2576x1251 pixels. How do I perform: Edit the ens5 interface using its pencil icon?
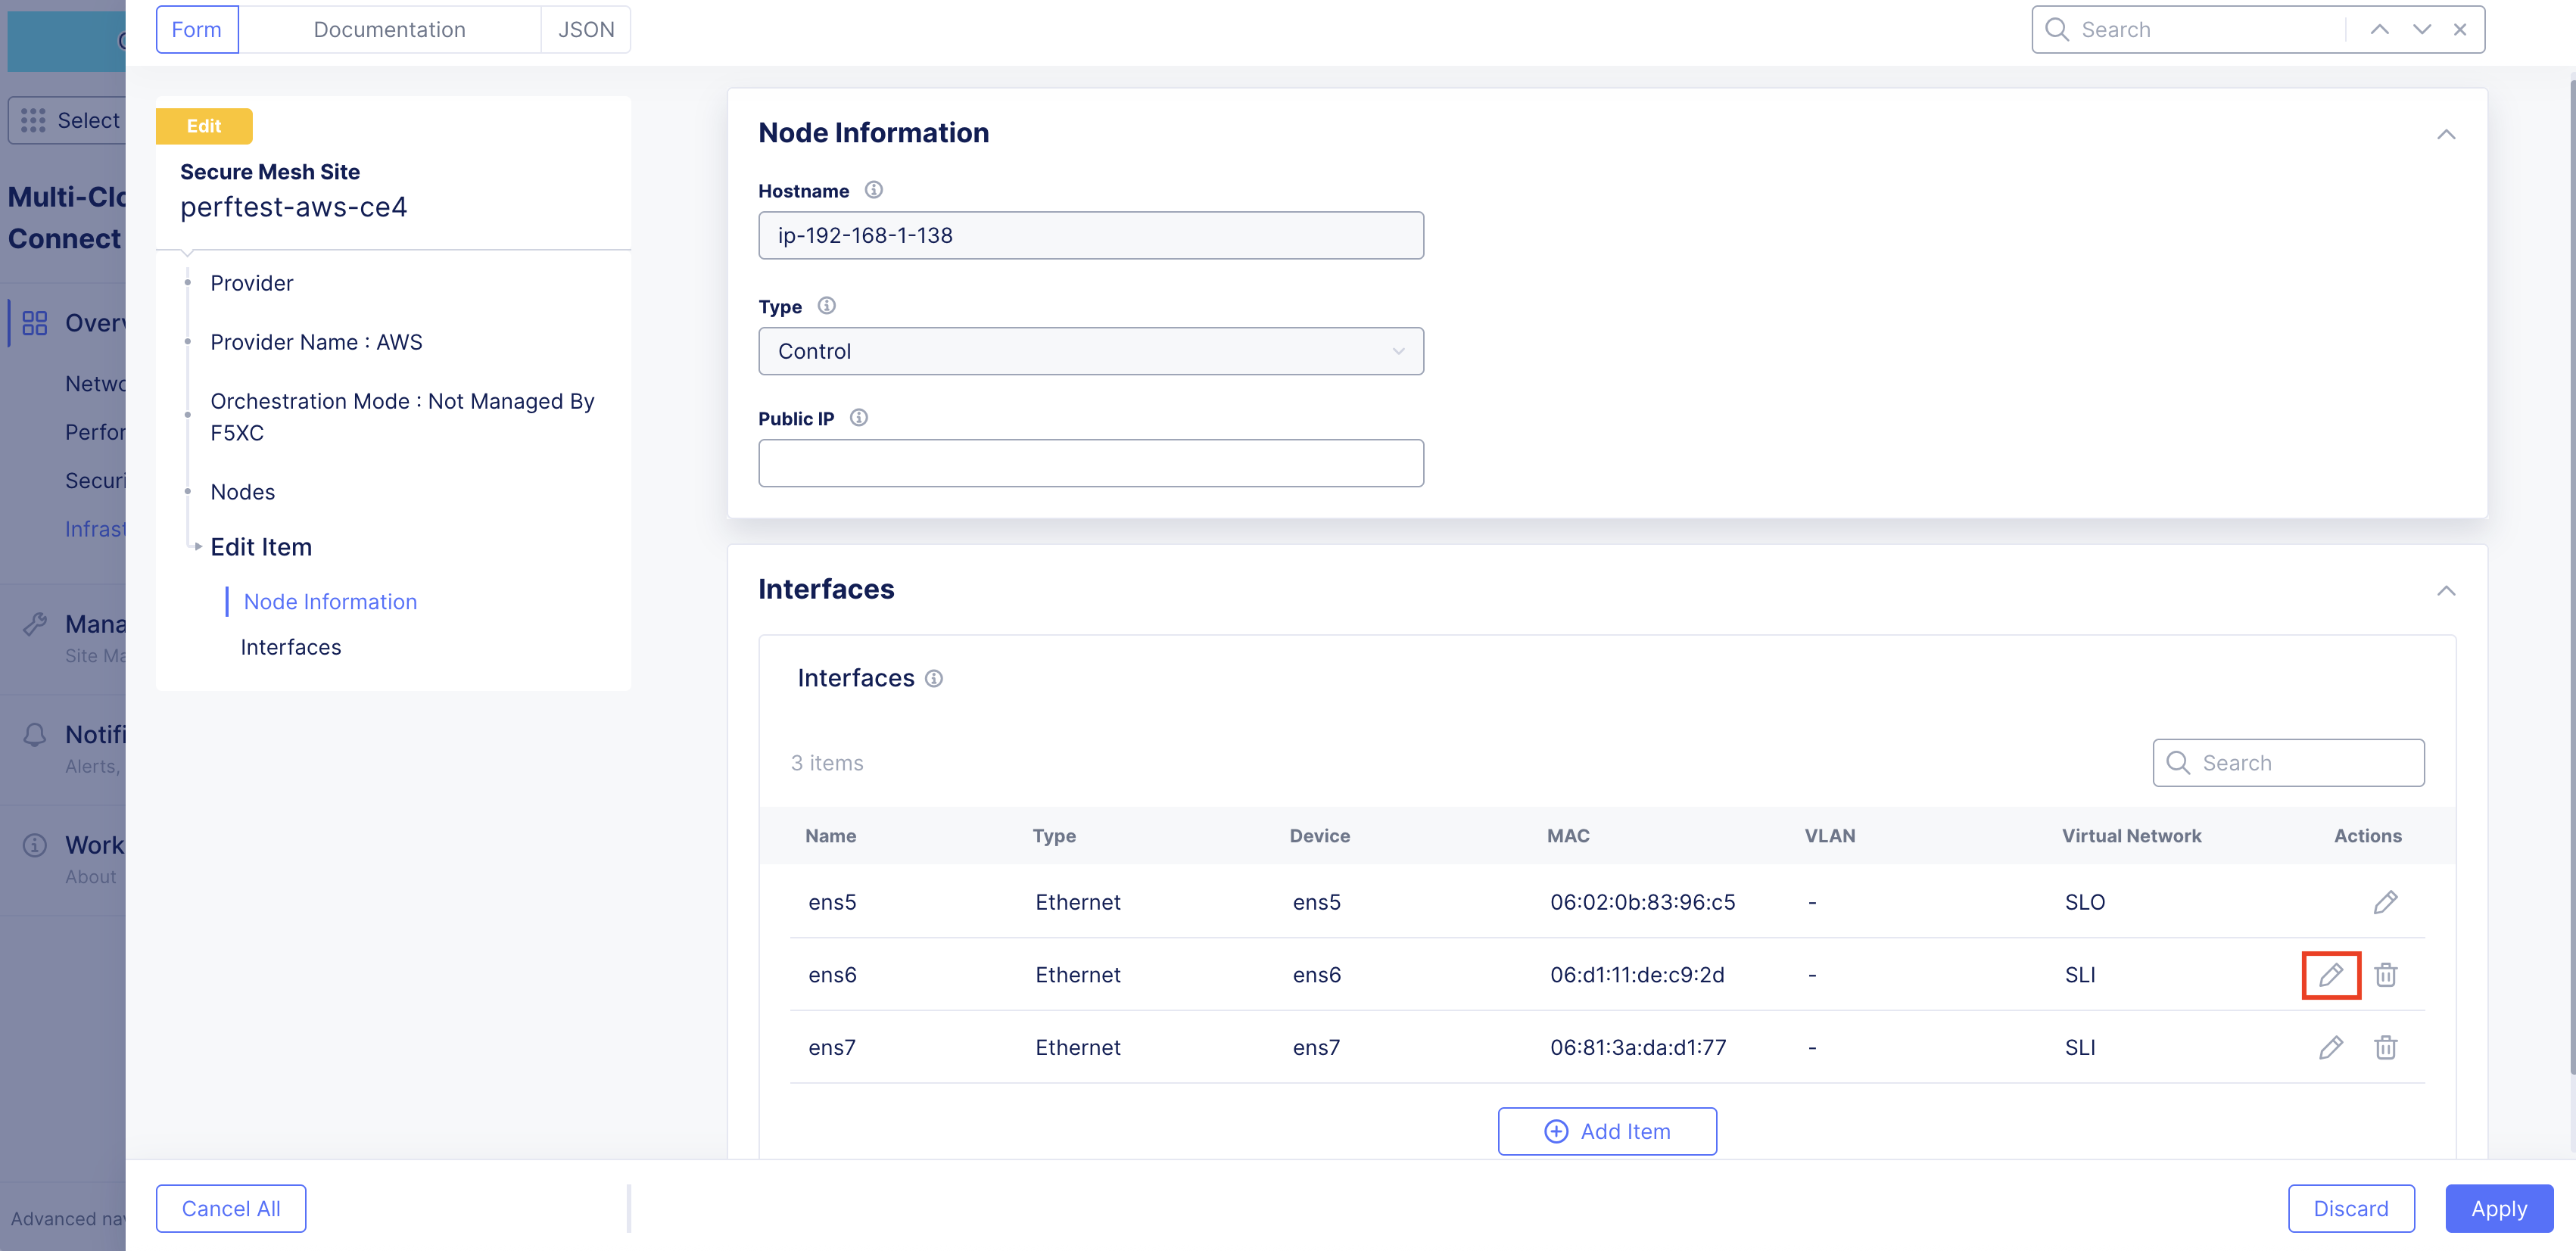pyautogui.click(x=2385, y=901)
